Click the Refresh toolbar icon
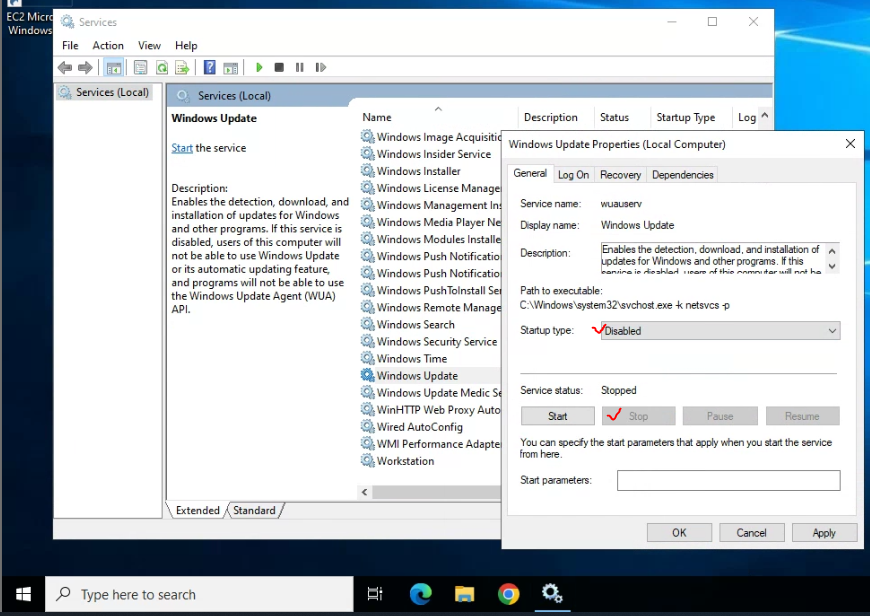870x616 pixels. [x=161, y=68]
